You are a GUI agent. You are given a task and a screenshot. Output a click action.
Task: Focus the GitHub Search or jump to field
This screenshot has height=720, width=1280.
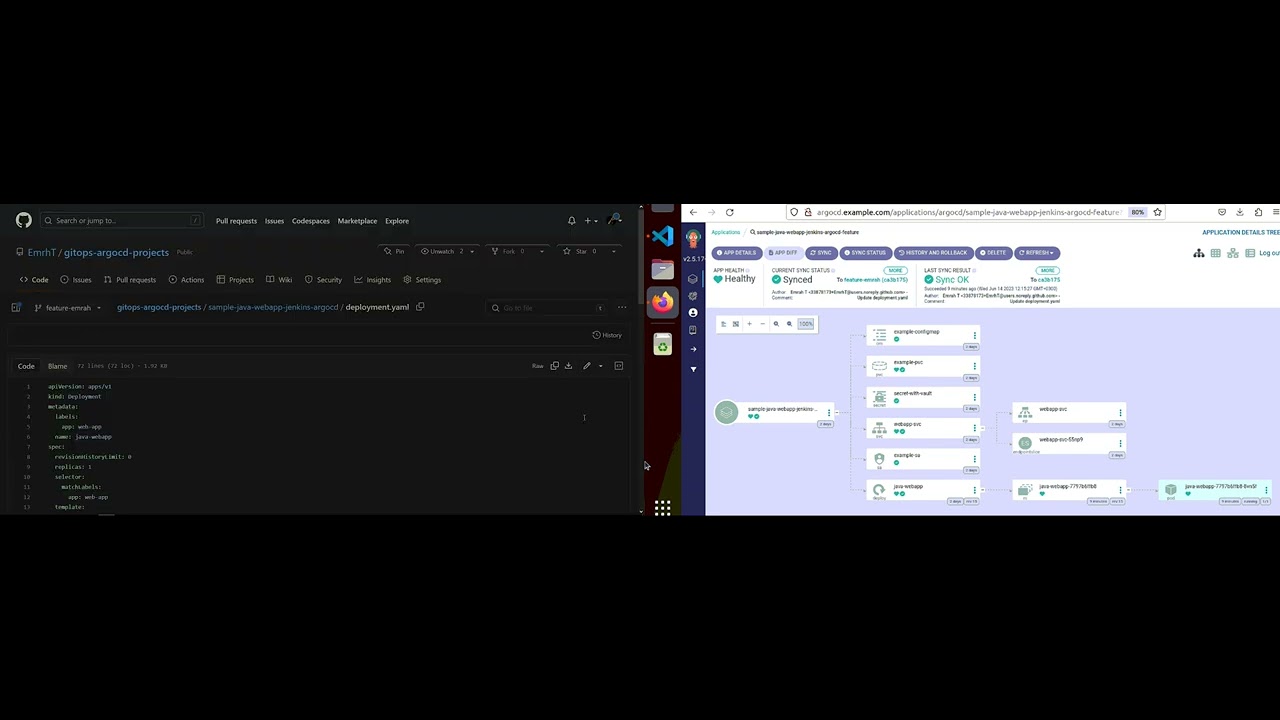[121, 221]
